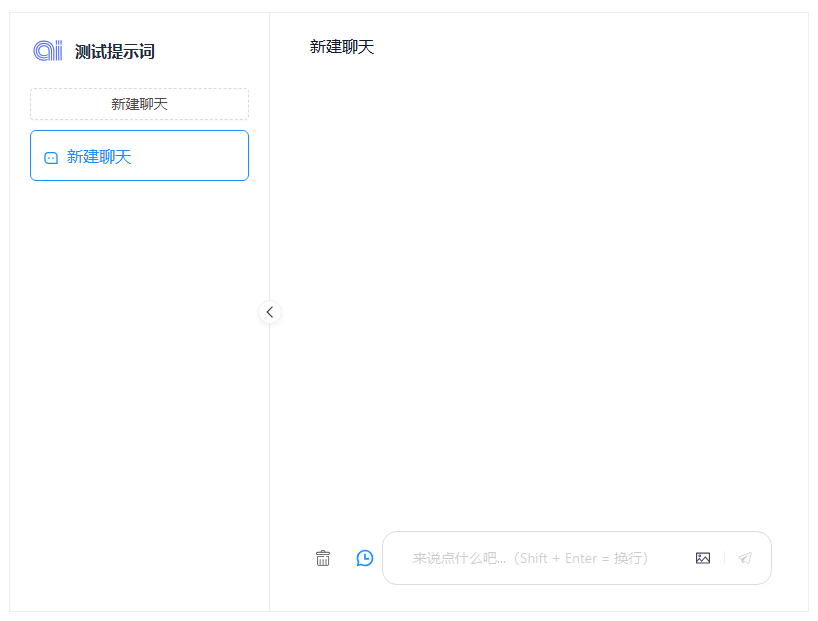
Task: Toggle context history with the blue clock icon
Action: pyautogui.click(x=365, y=558)
